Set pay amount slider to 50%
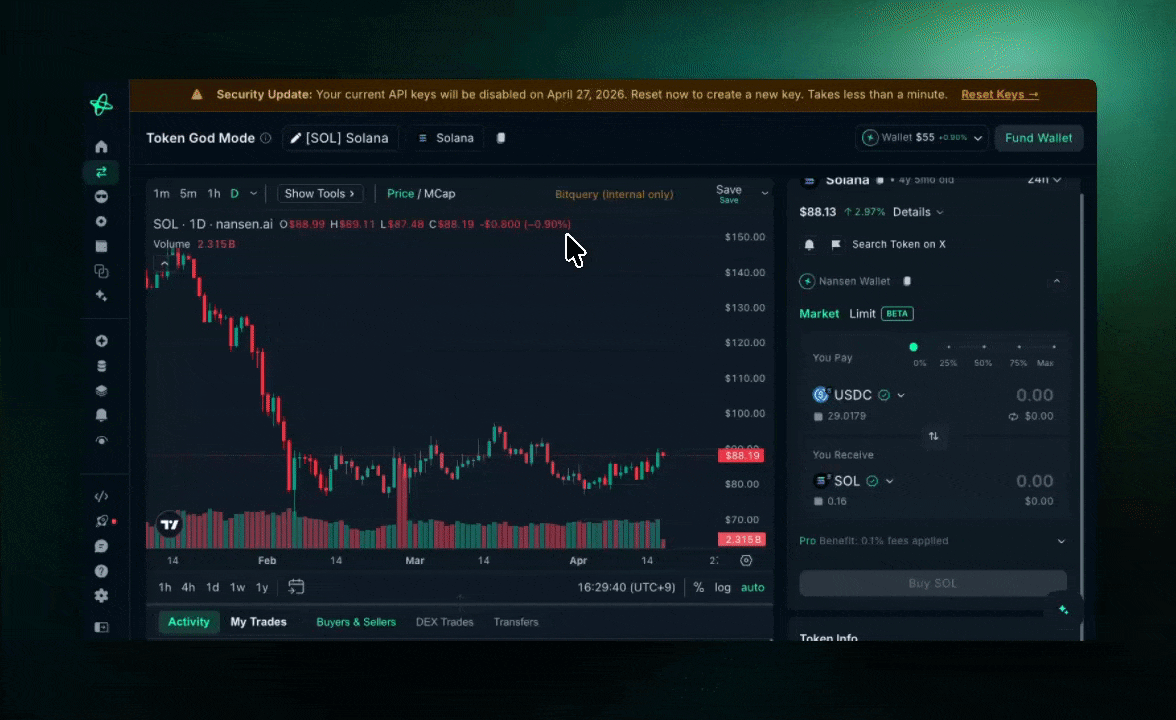The height and width of the screenshot is (720, 1176). (983, 347)
